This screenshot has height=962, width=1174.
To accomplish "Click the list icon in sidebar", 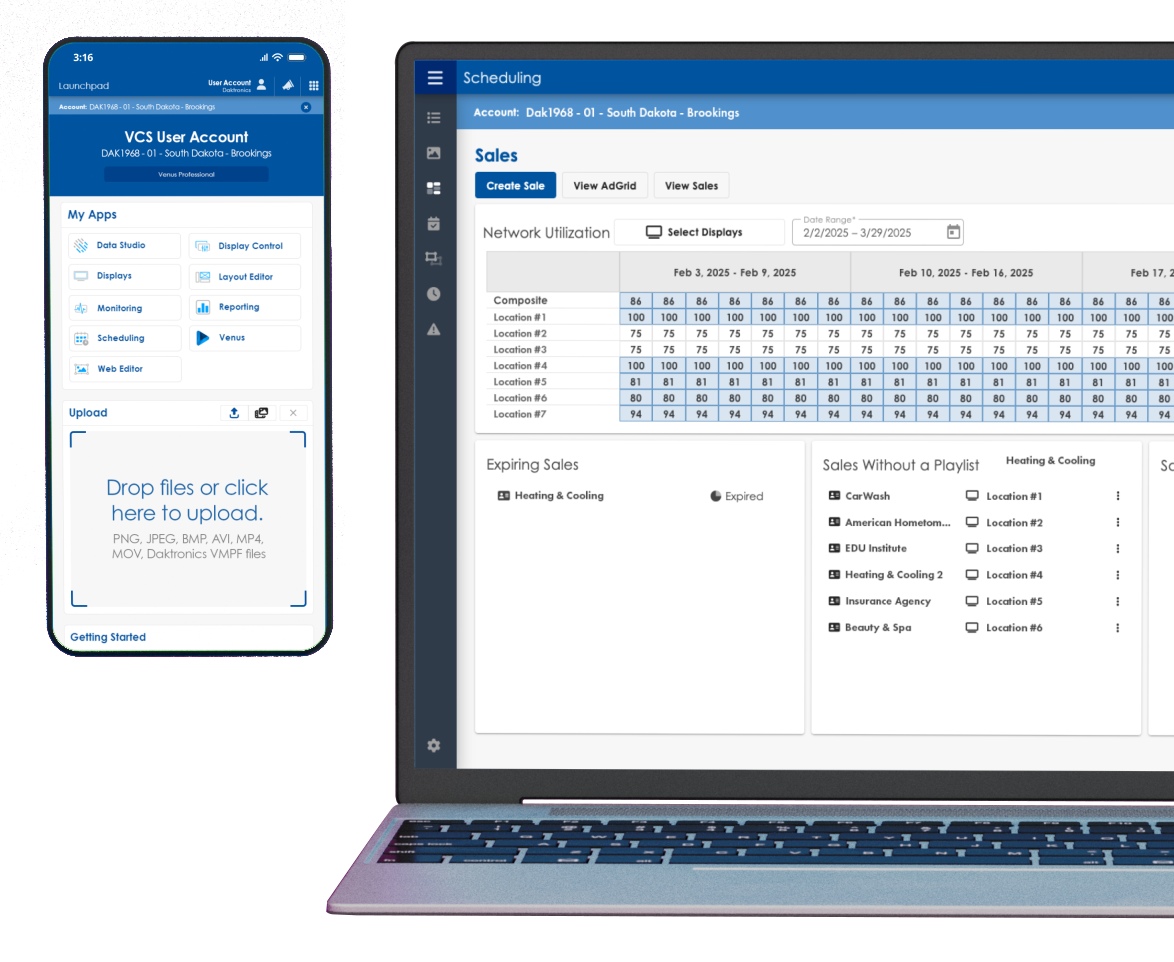I will [434, 118].
